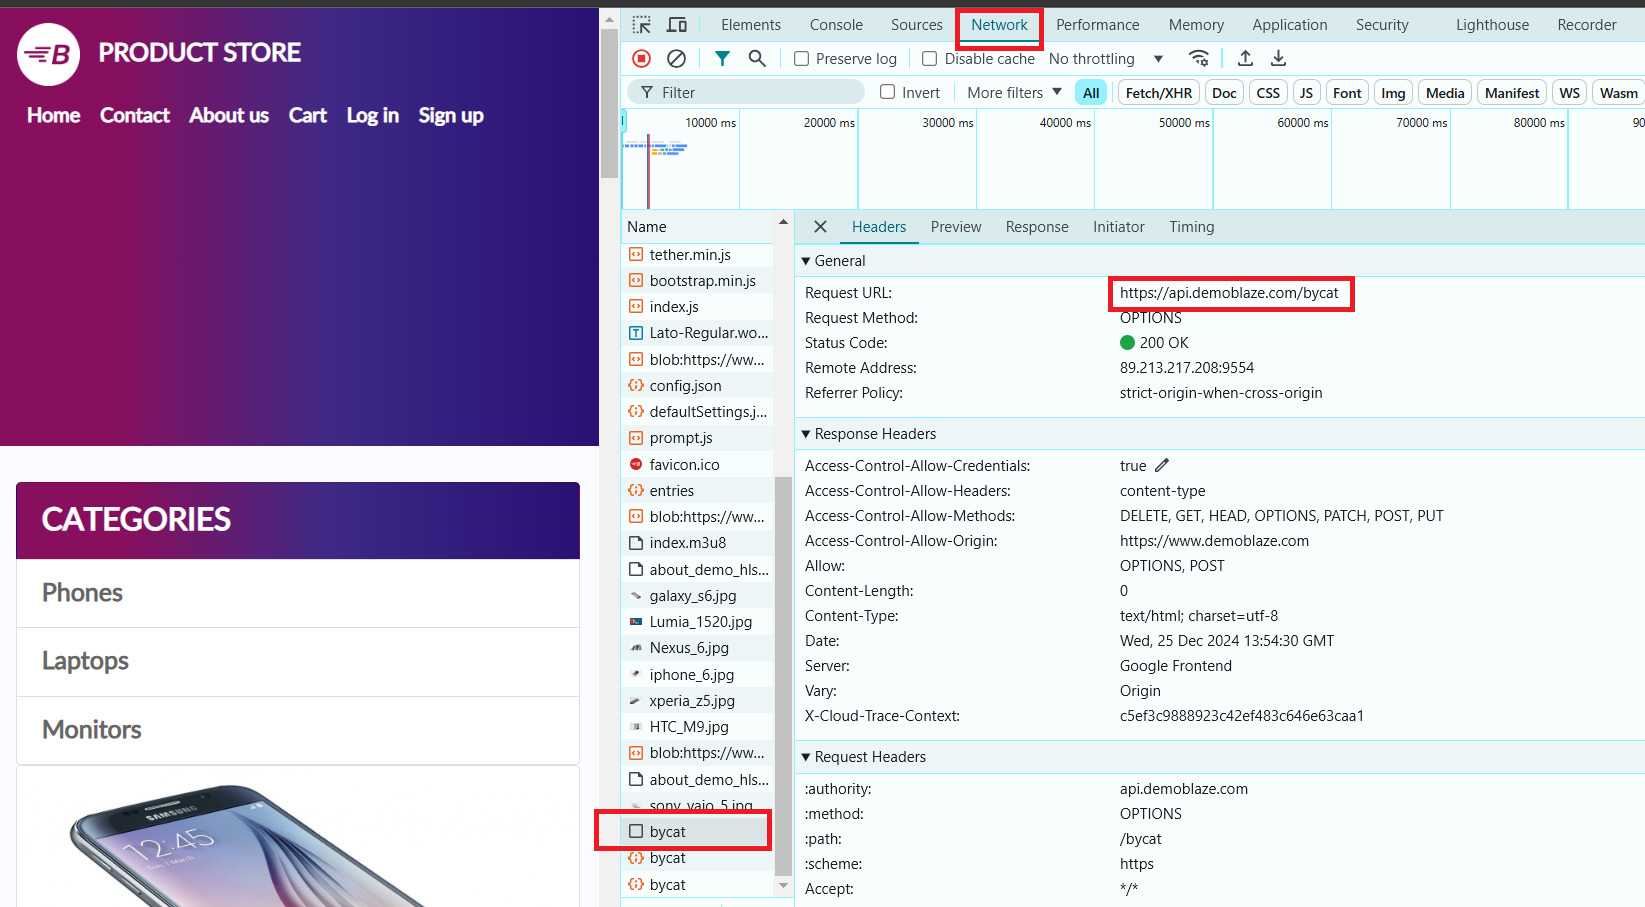The height and width of the screenshot is (907, 1645).
Task: Click the export HAR download icon
Action: point(1279,59)
